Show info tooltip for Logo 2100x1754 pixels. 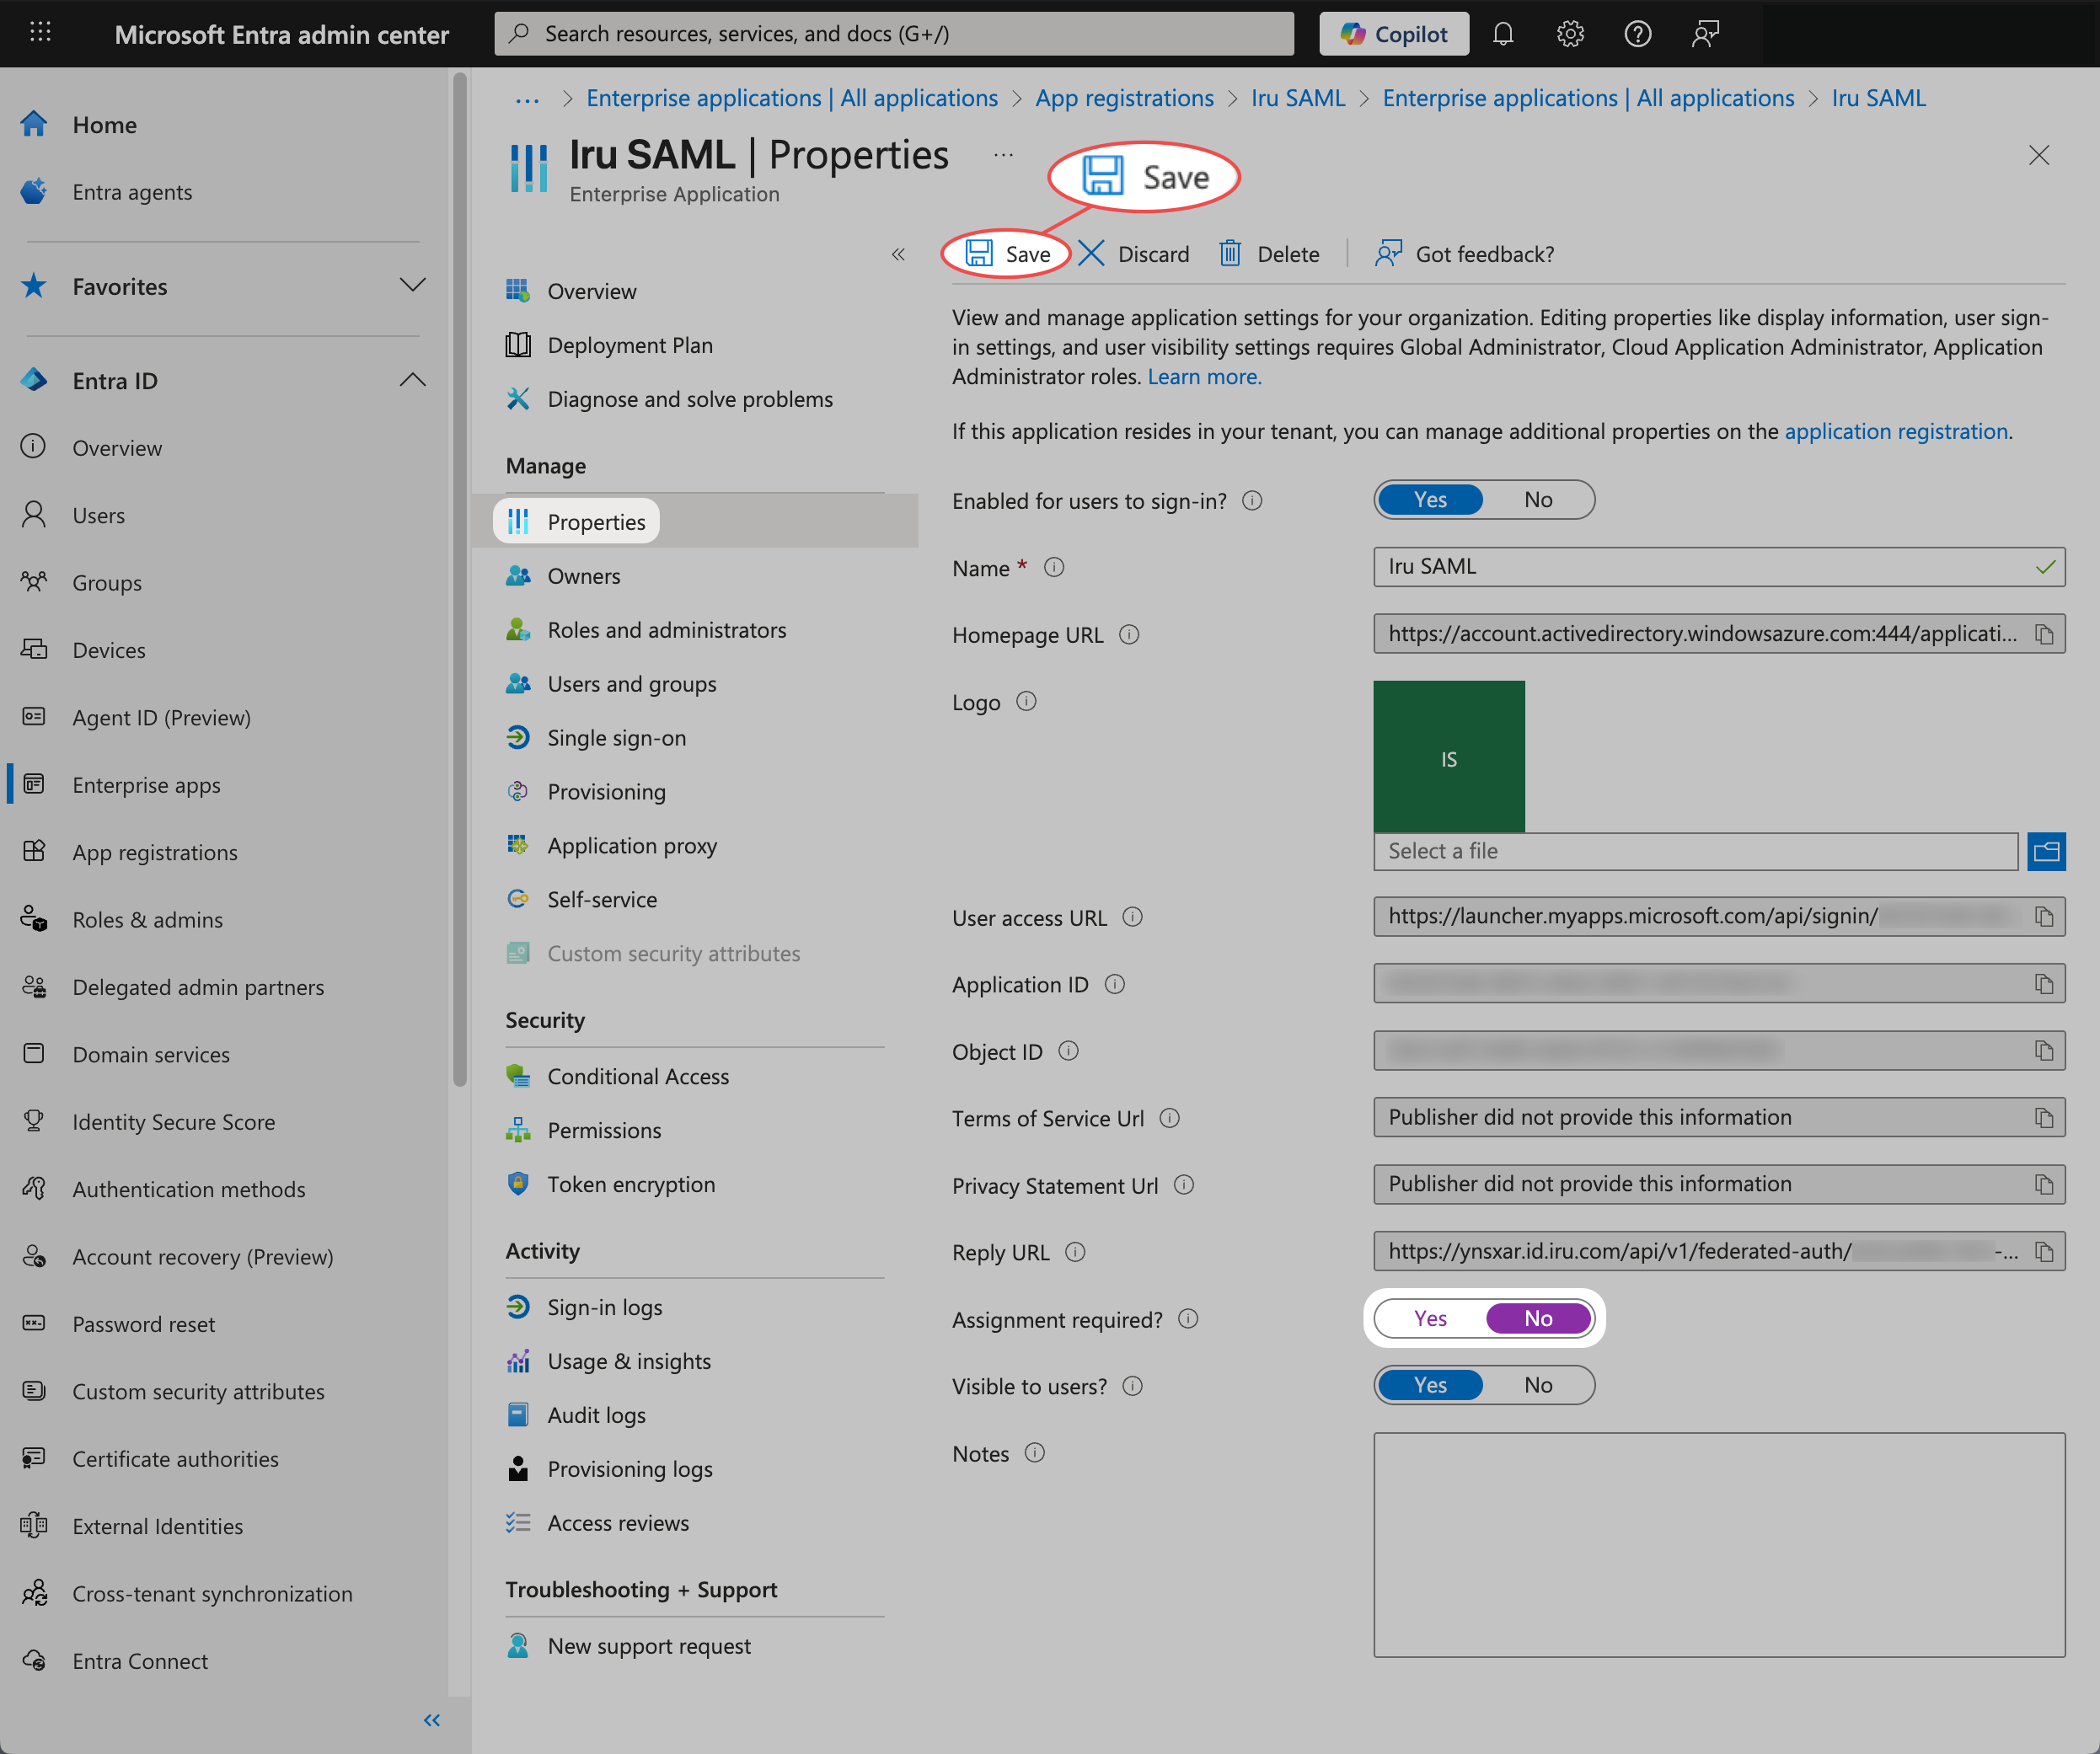click(1026, 701)
